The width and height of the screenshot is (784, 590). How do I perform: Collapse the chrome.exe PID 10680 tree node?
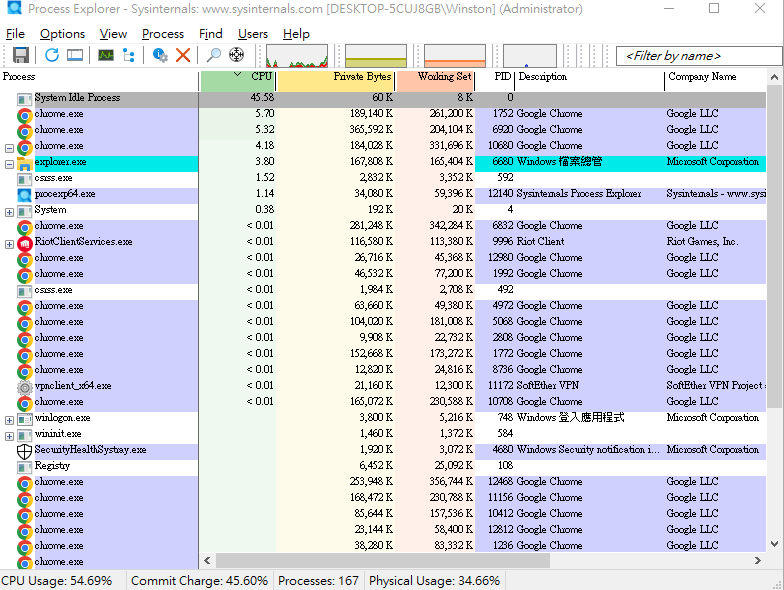[x=9, y=148]
